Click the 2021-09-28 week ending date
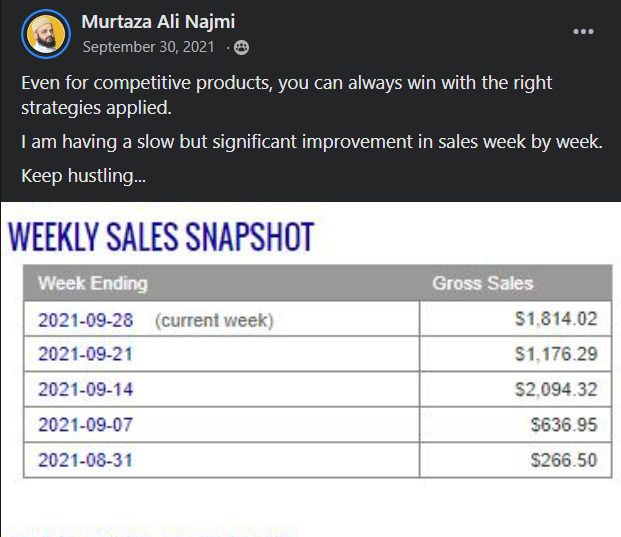 click(86, 320)
